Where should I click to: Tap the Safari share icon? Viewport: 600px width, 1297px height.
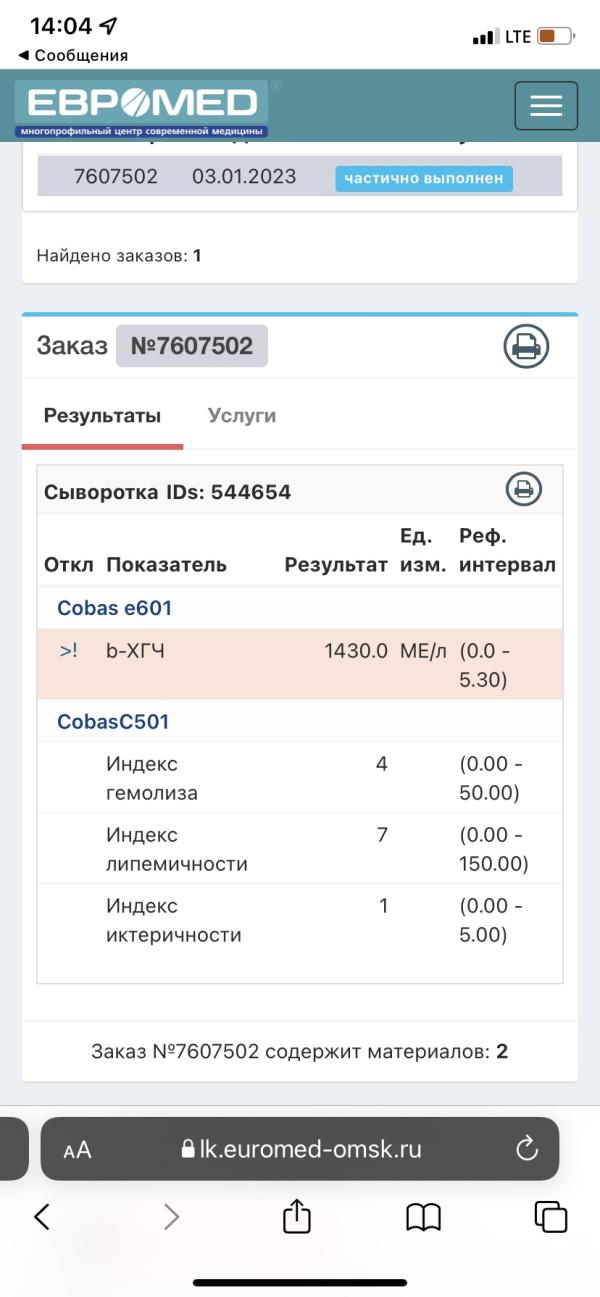(x=297, y=1216)
